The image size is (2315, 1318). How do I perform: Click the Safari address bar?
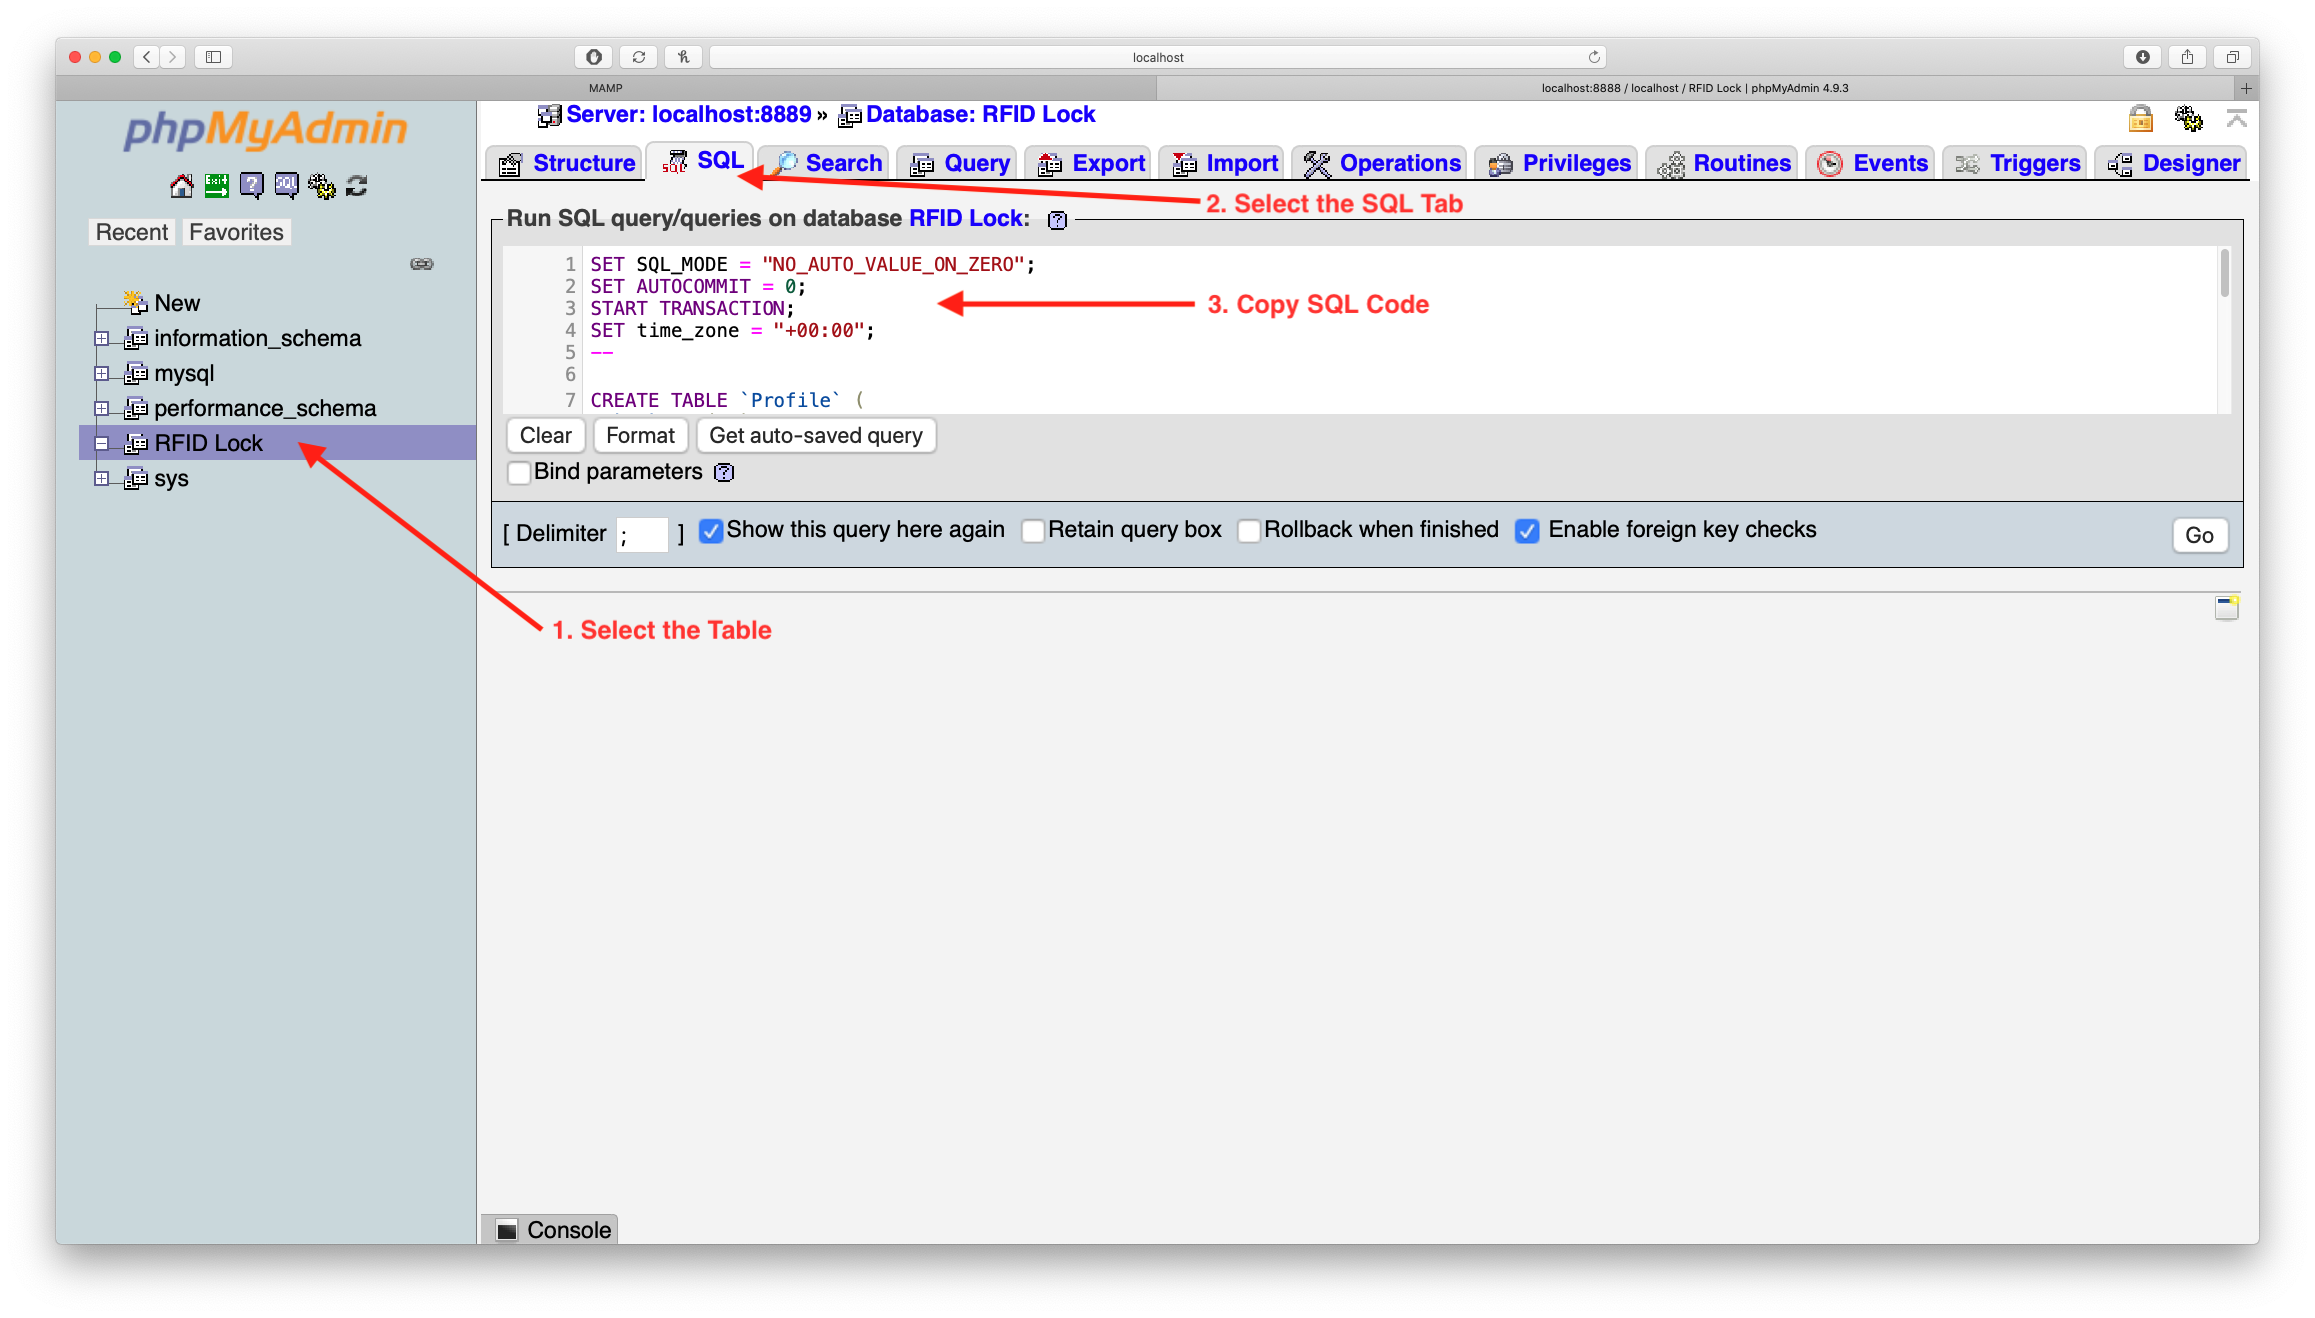point(1157,57)
